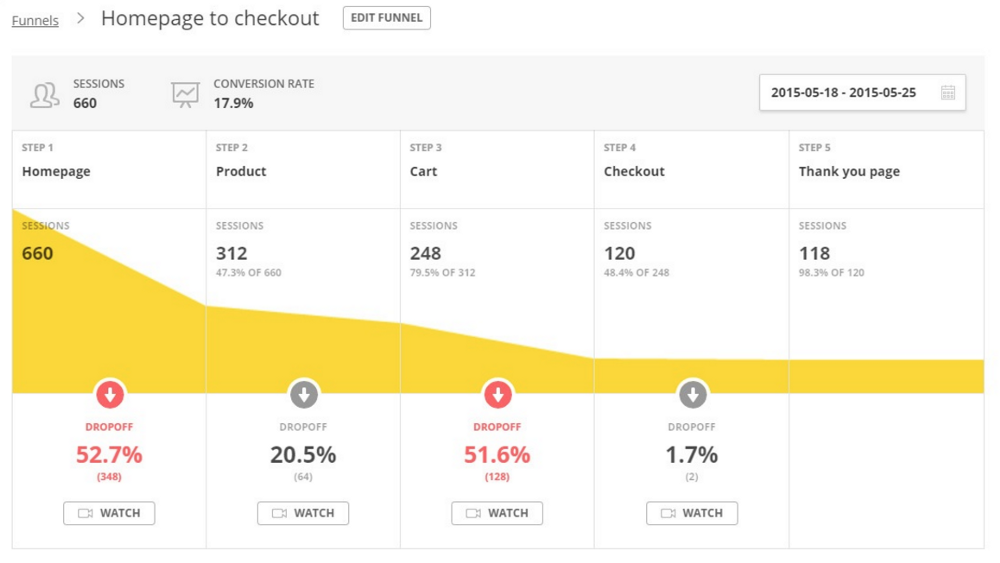Click the gray dropoff arrow under Product
The width and height of the screenshot is (1000, 563).
[304, 394]
